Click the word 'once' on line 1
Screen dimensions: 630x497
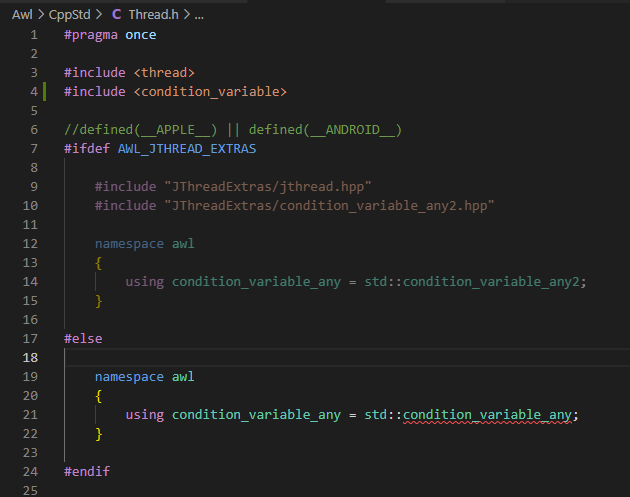(141, 35)
